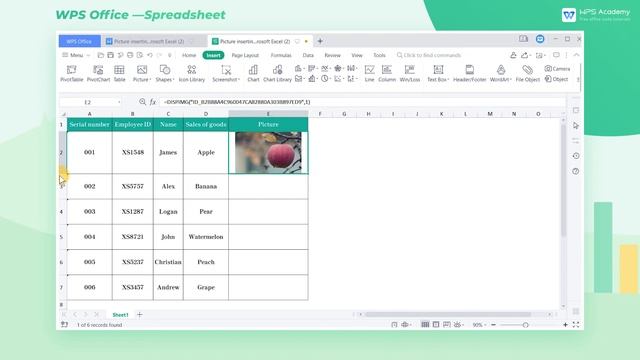Click the vertical scrollbar of the sheet
The image size is (640, 360).
(563, 180)
